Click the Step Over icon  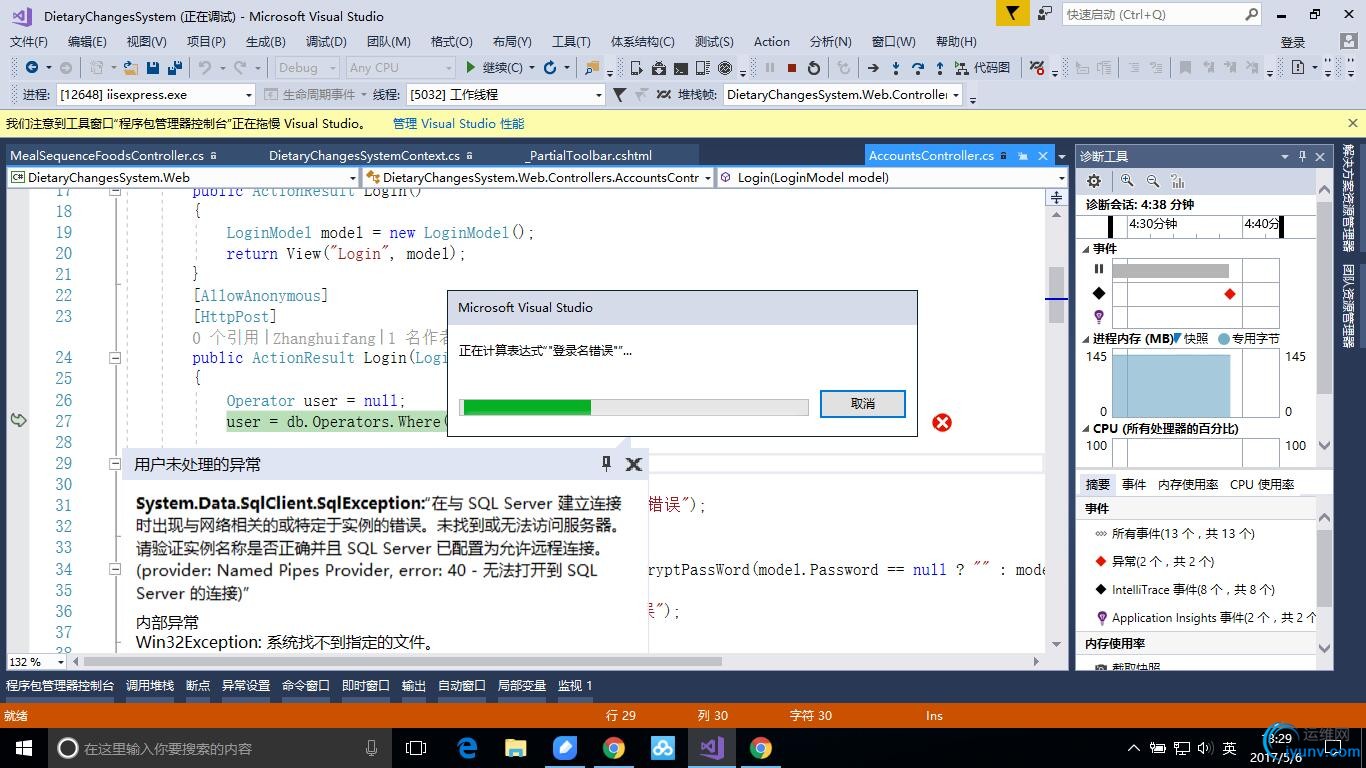click(918, 68)
